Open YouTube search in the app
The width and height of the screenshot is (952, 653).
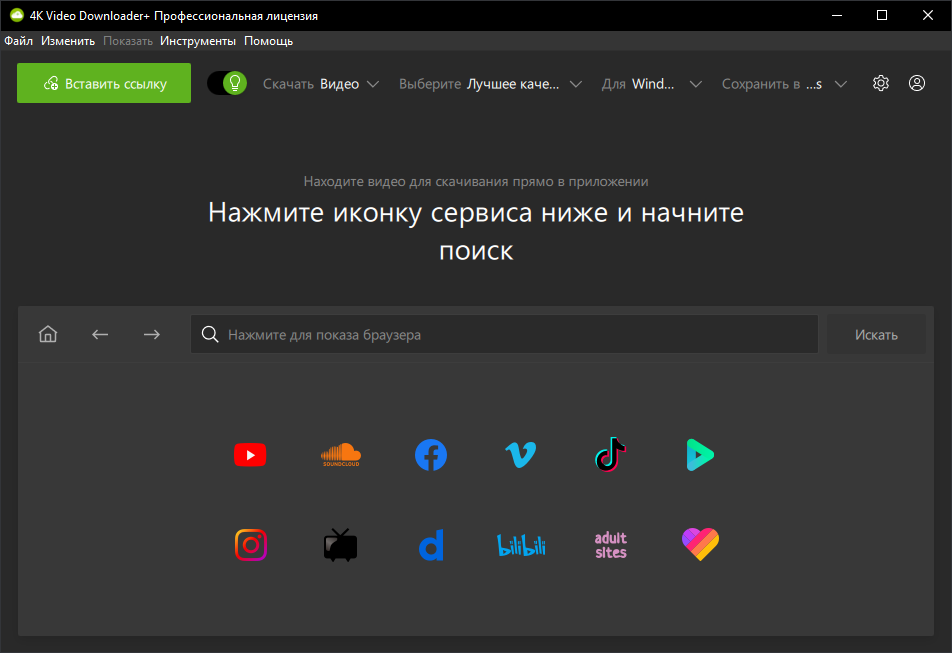250,455
